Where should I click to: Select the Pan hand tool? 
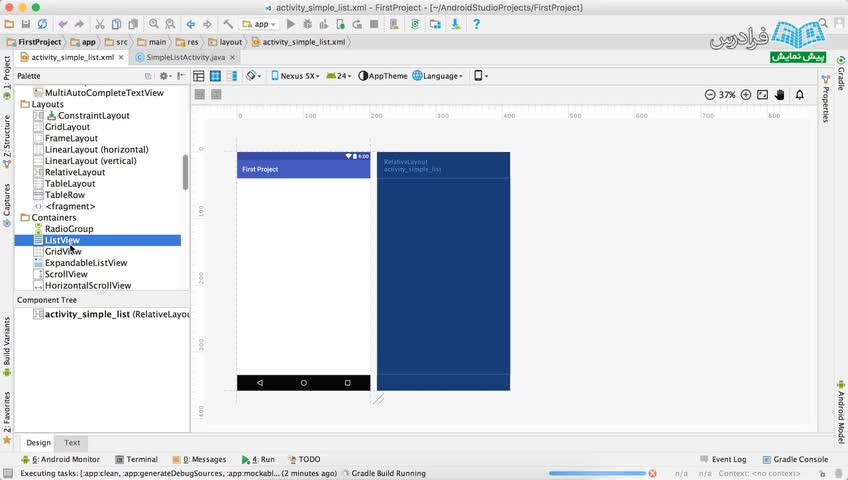coord(780,94)
